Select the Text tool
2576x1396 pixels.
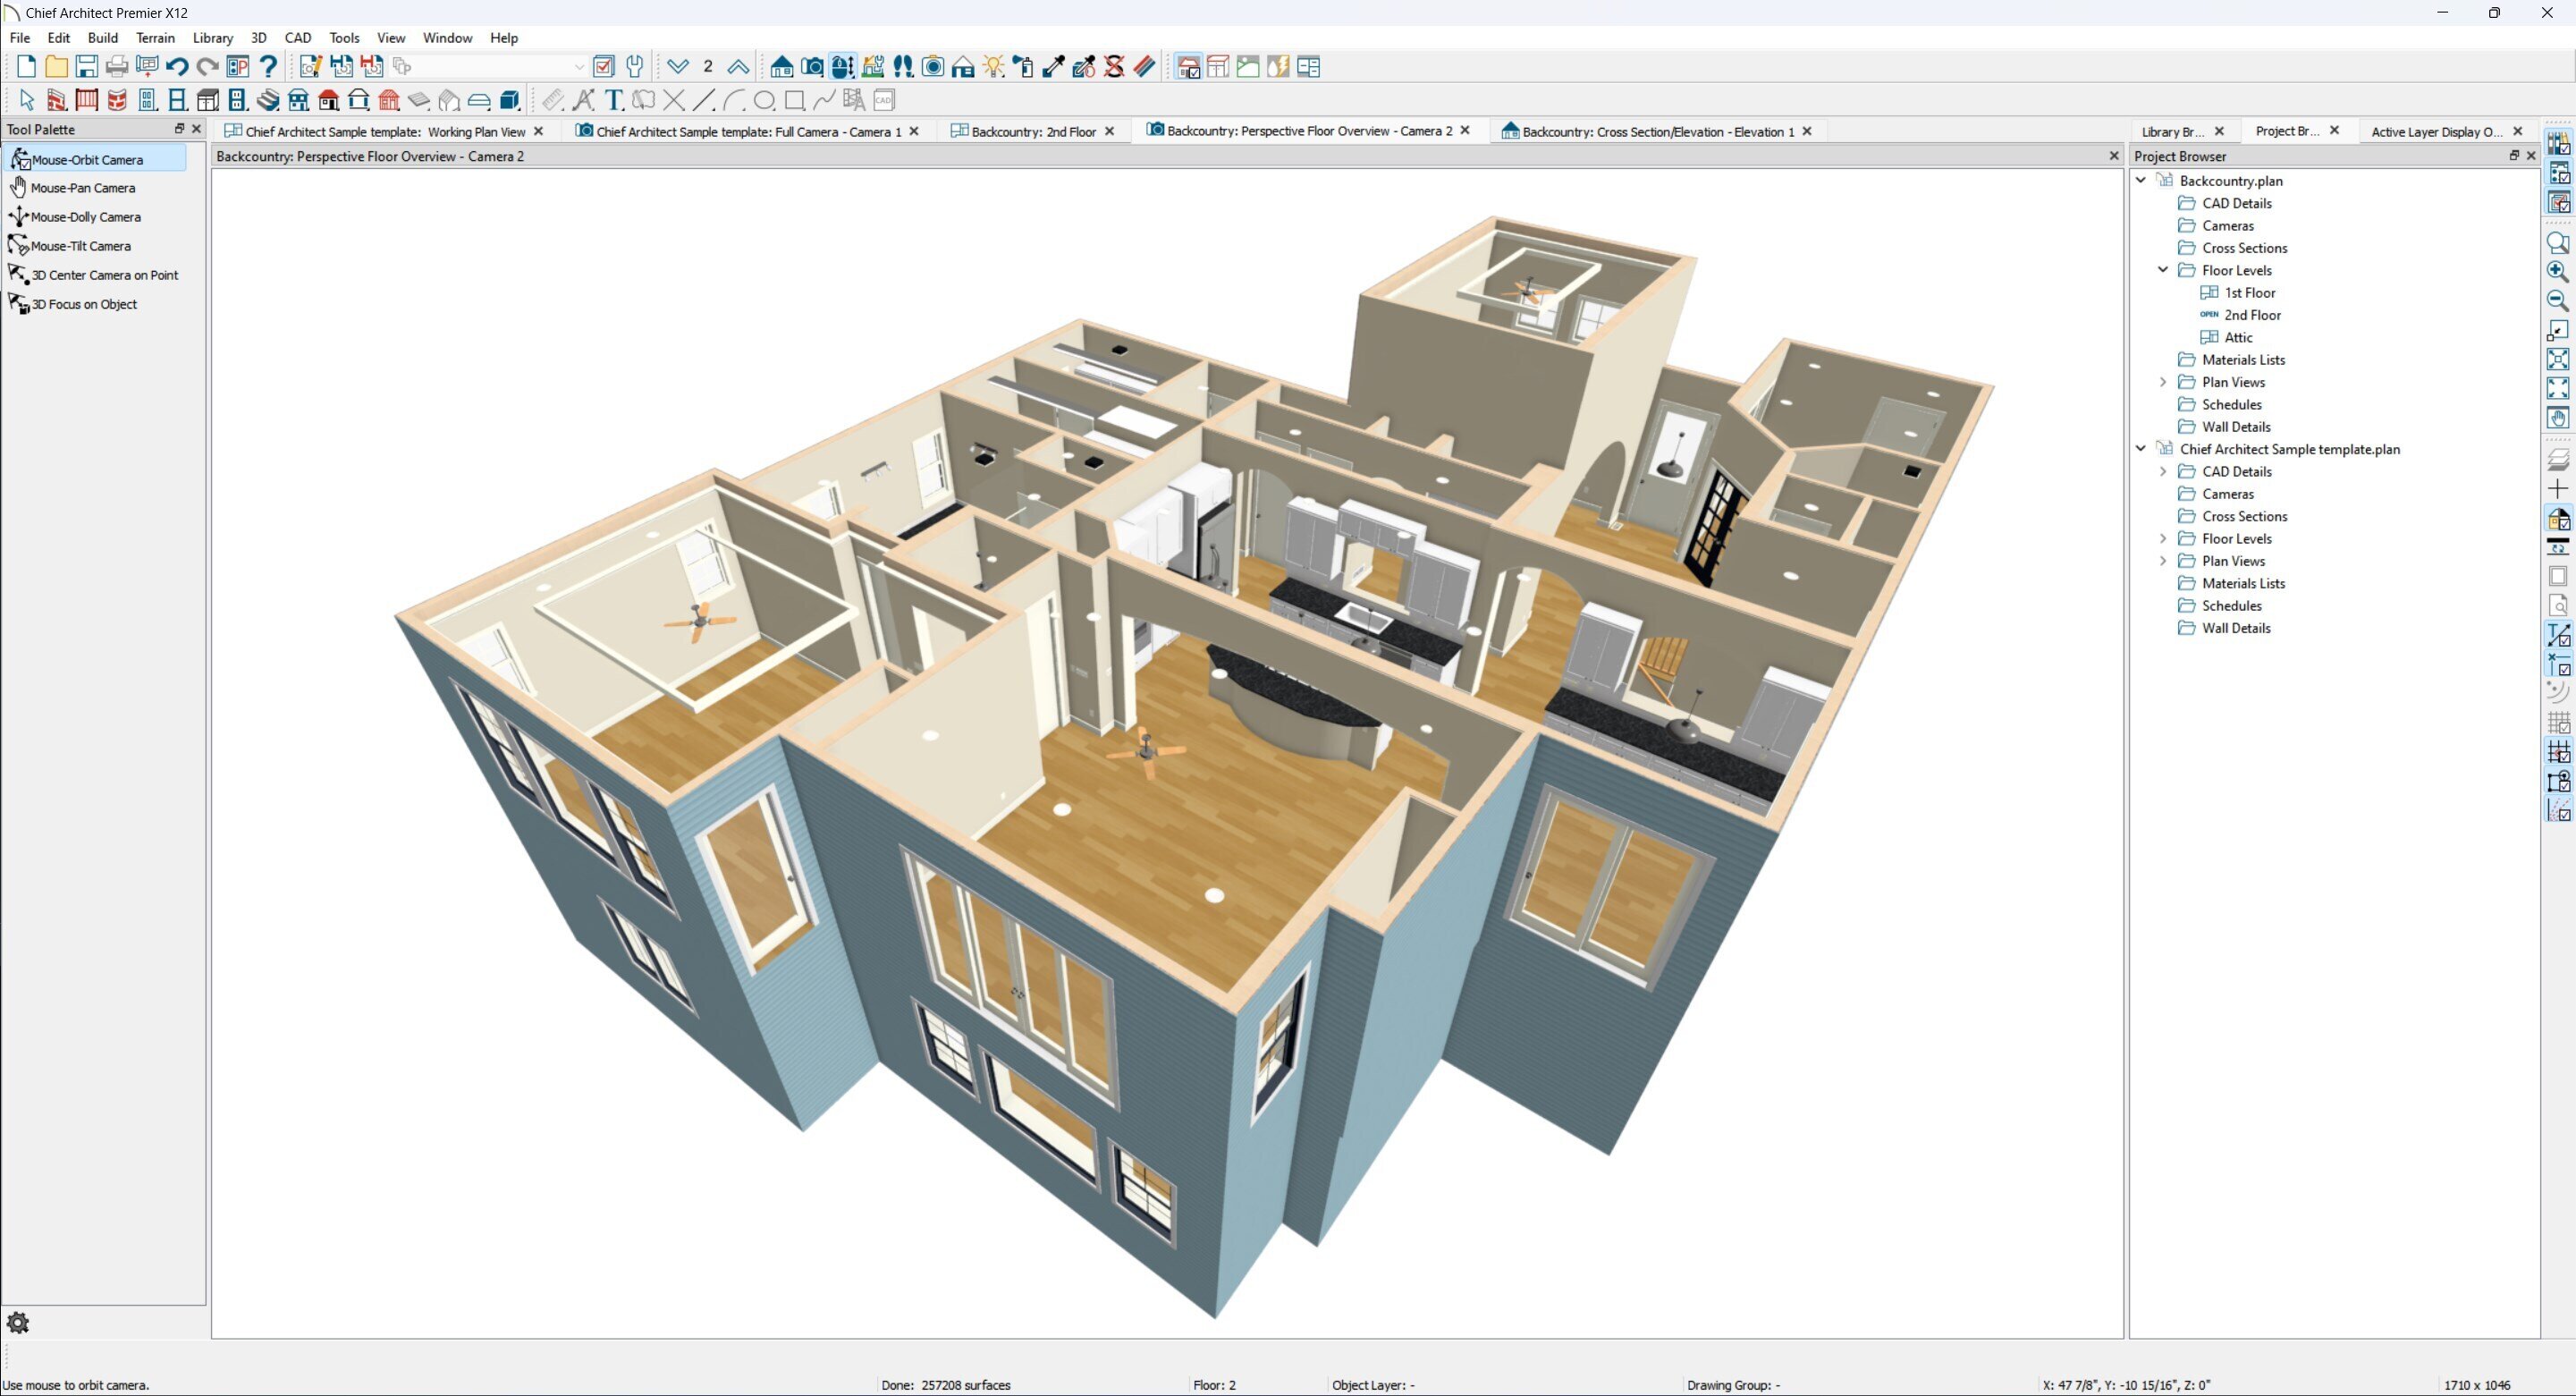point(614,99)
